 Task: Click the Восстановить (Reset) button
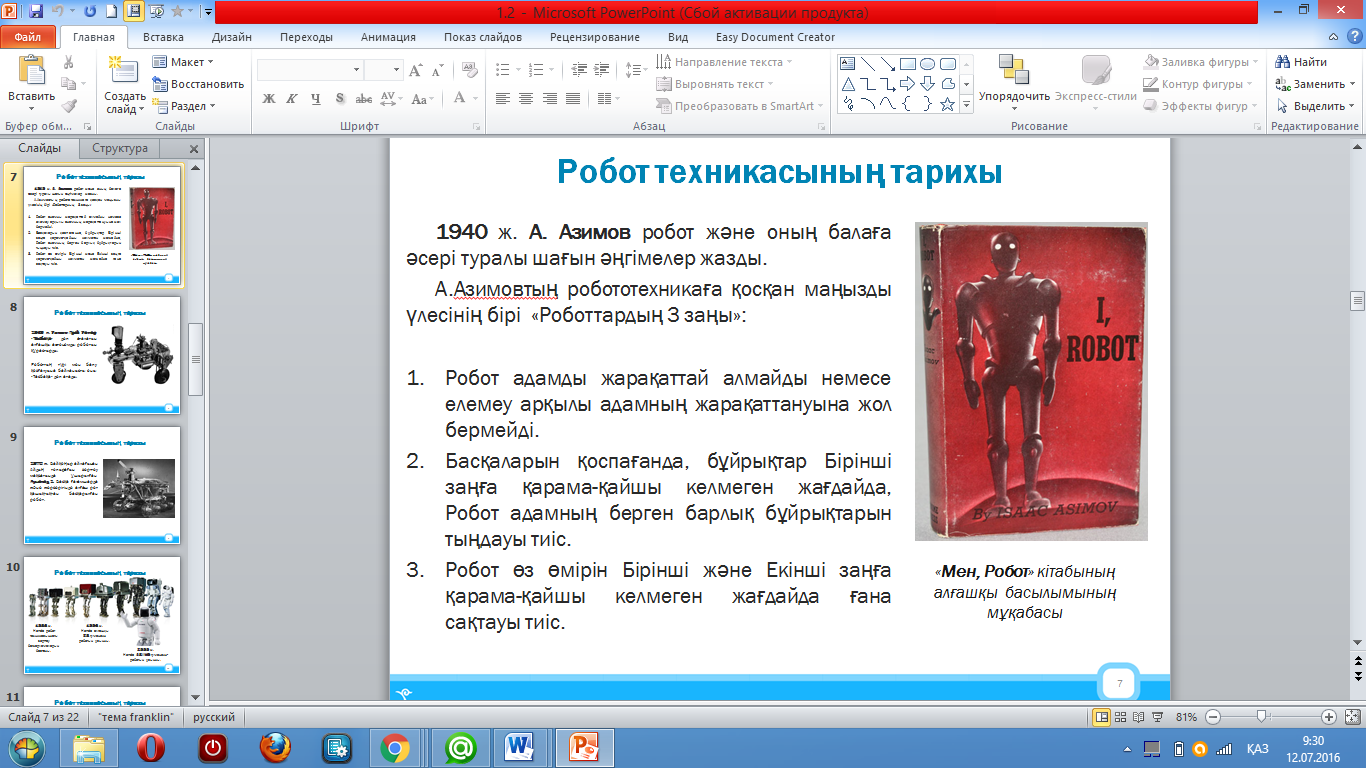[199, 84]
